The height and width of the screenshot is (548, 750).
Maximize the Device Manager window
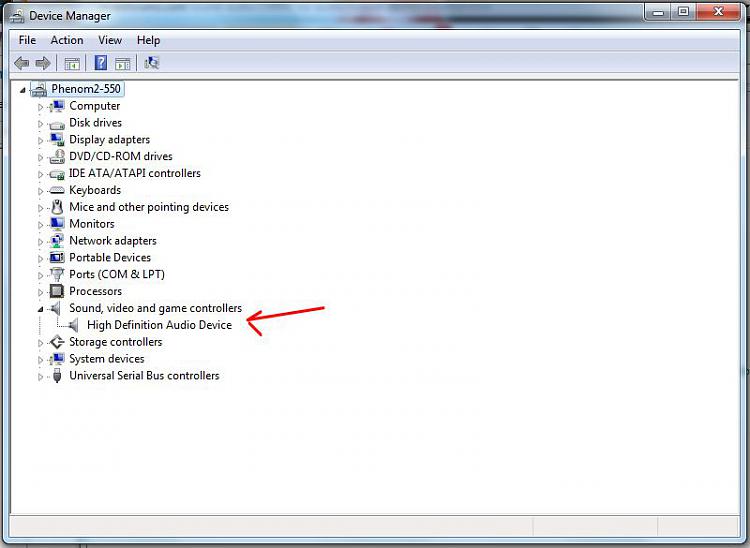tap(684, 12)
